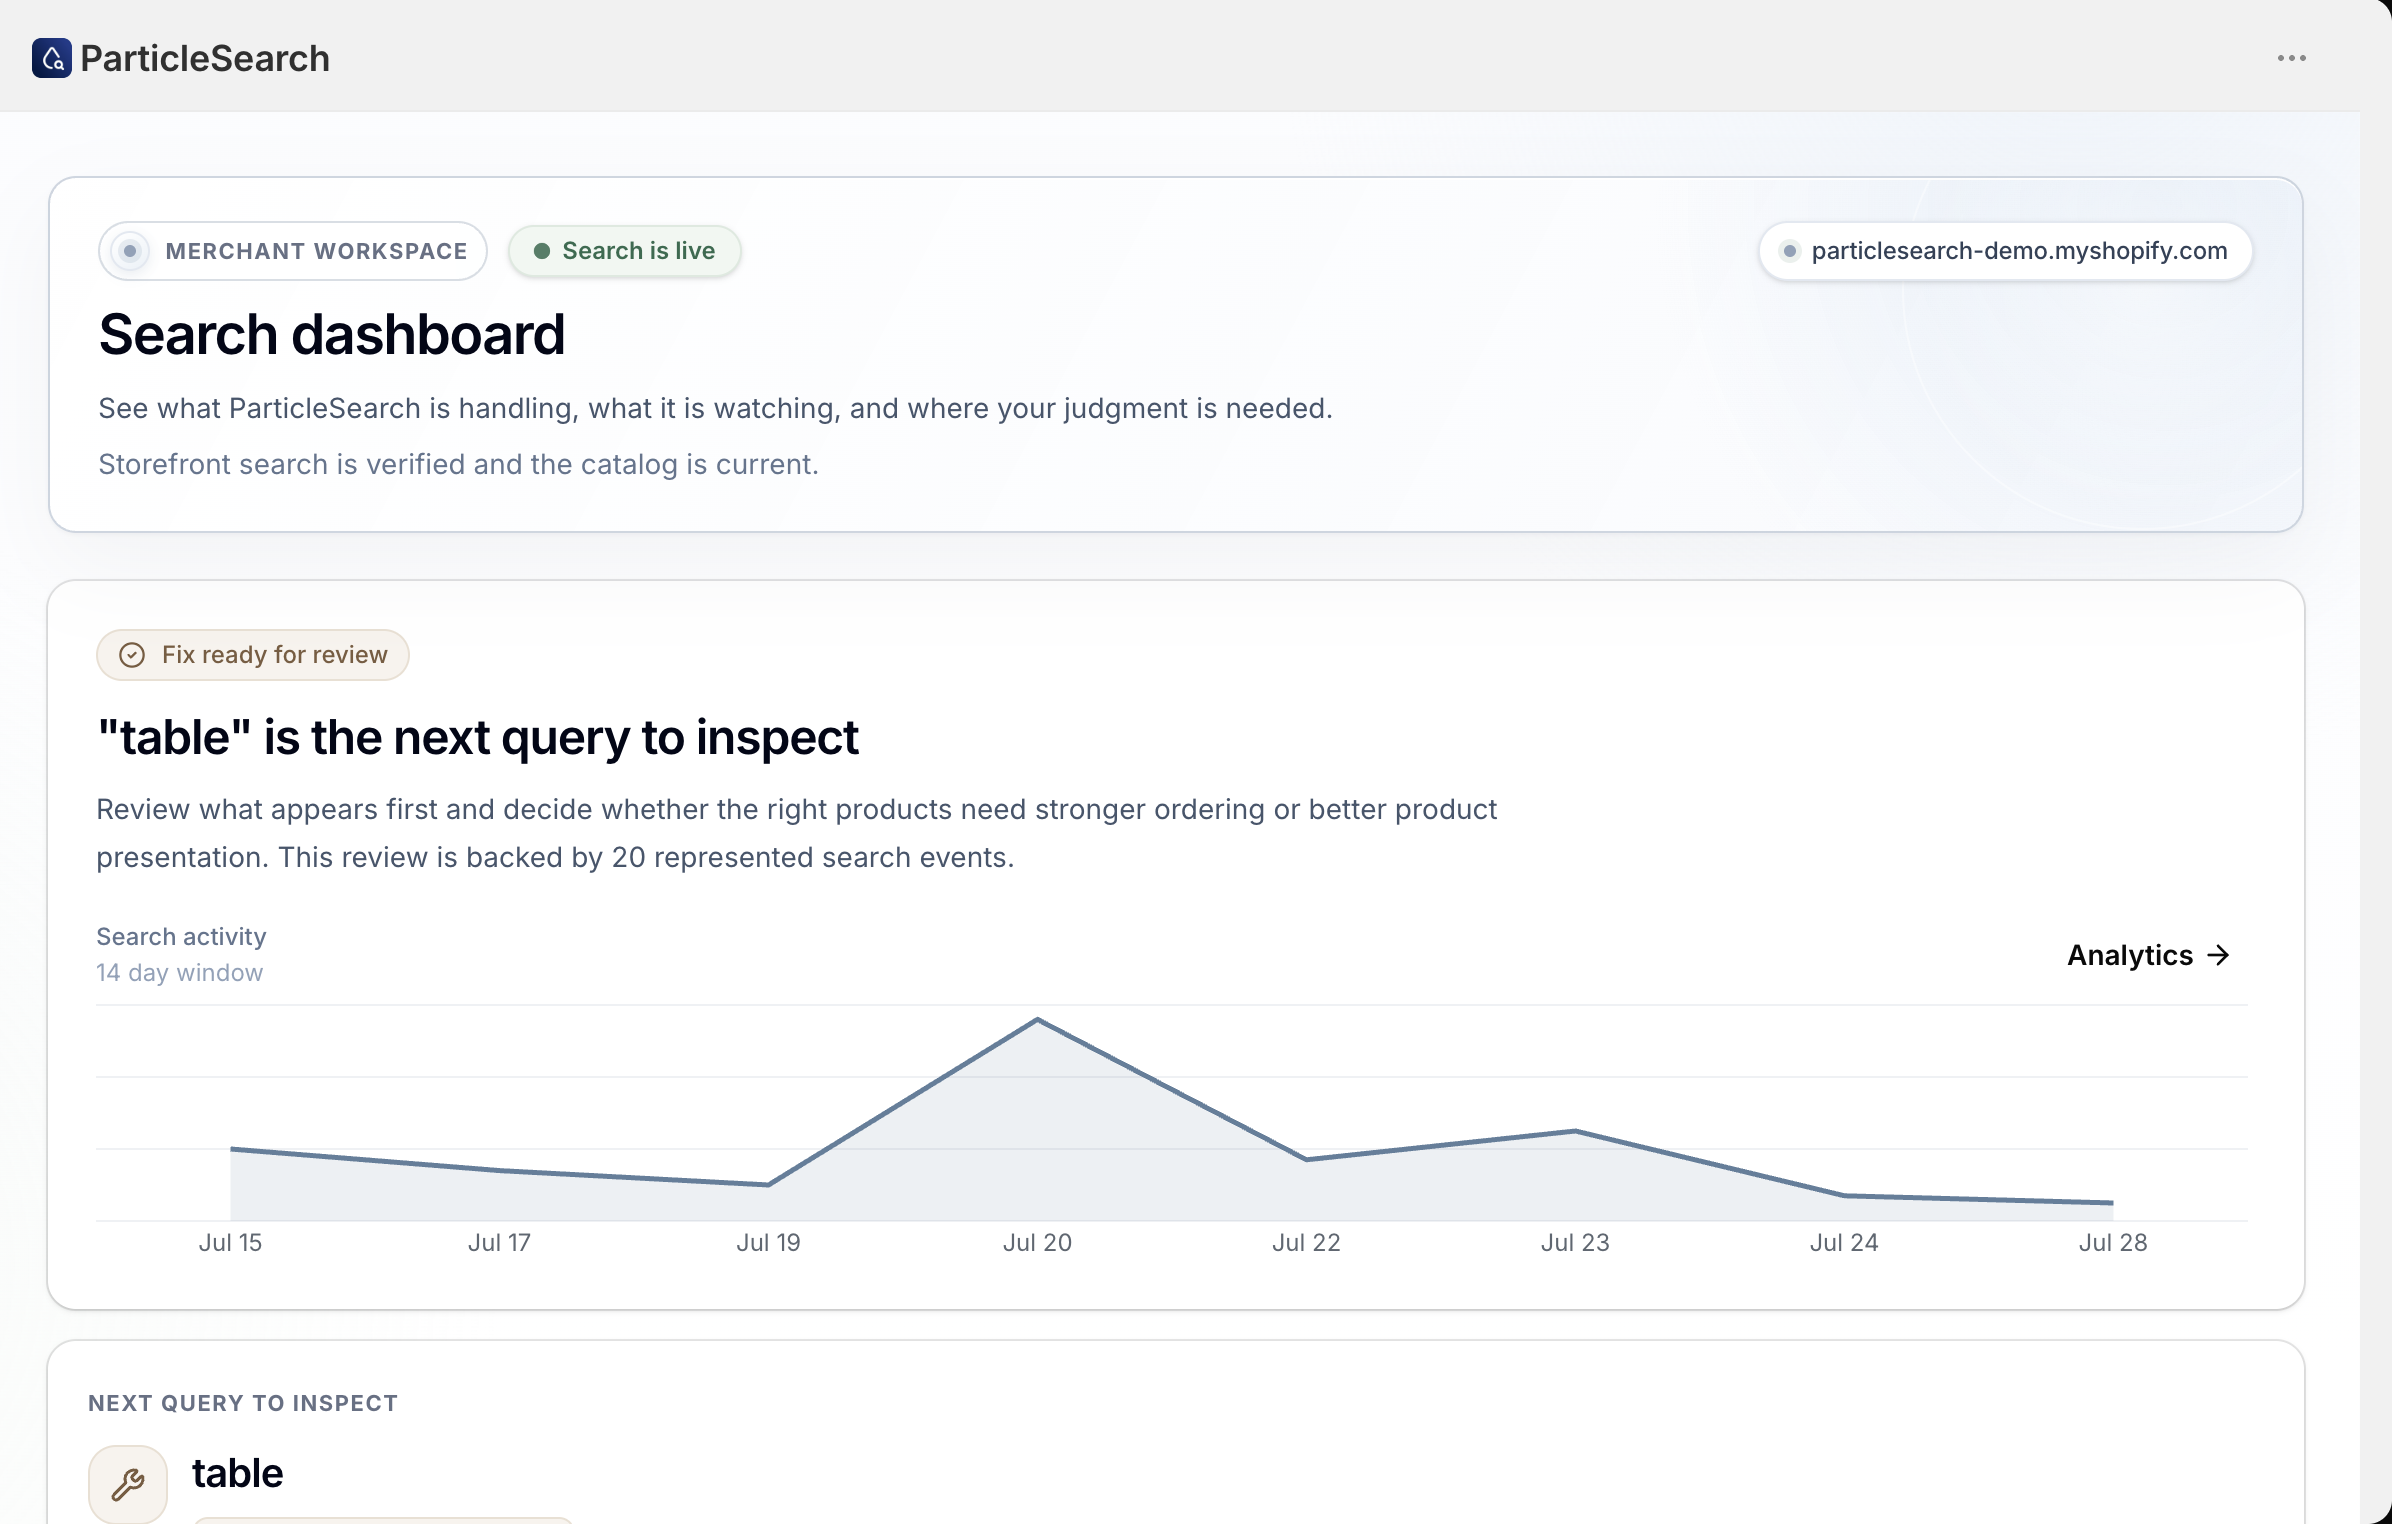Click the Search is live status pill

point(625,251)
